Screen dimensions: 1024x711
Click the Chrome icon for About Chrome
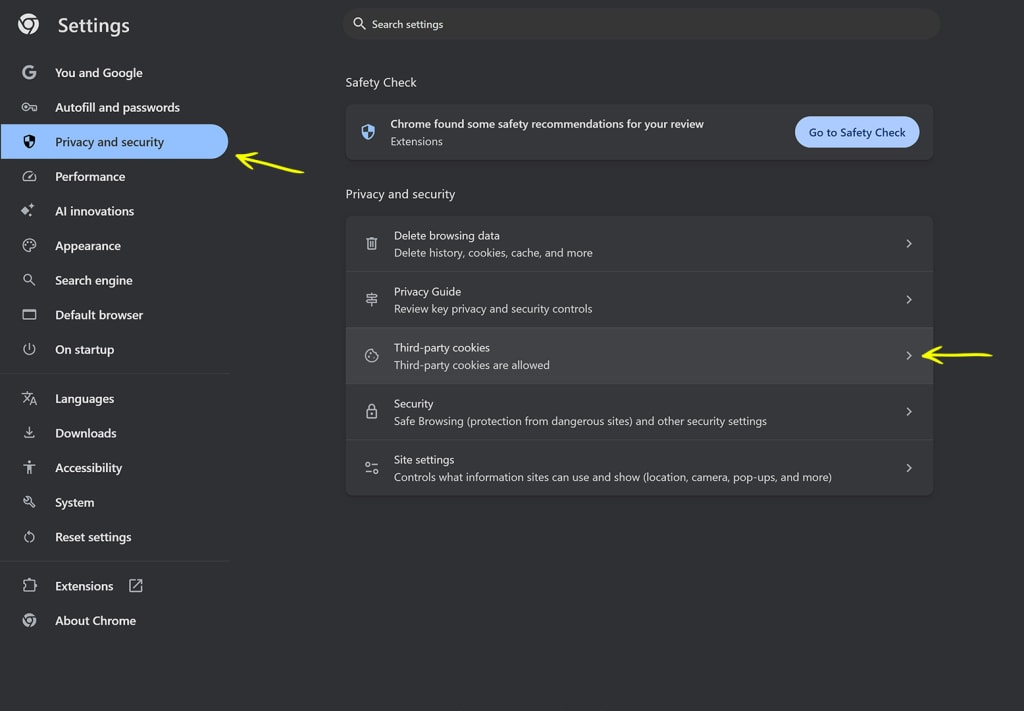pos(29,620)
